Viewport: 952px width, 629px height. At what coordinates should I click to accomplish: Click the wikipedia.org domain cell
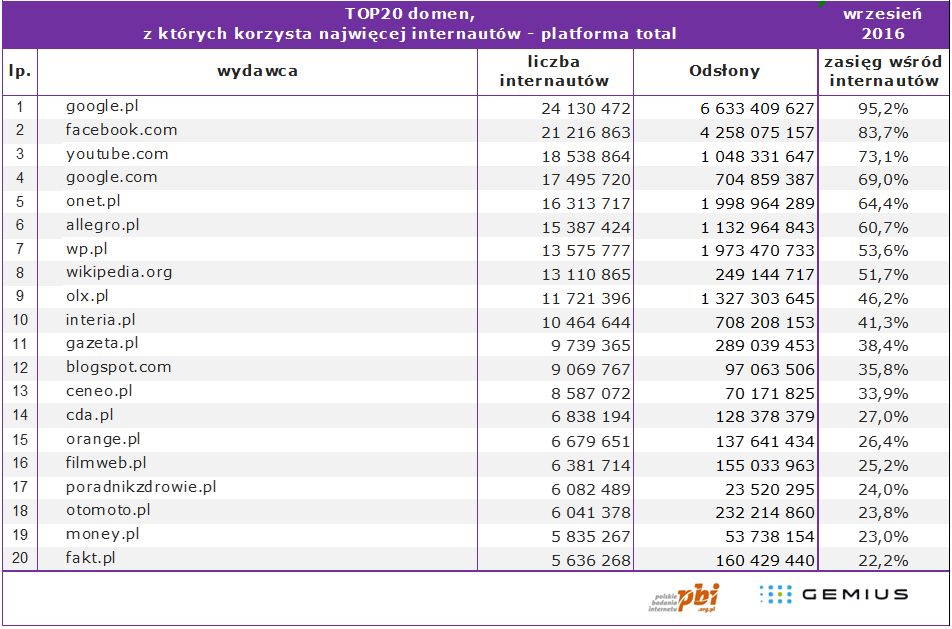tap(119, 273)
